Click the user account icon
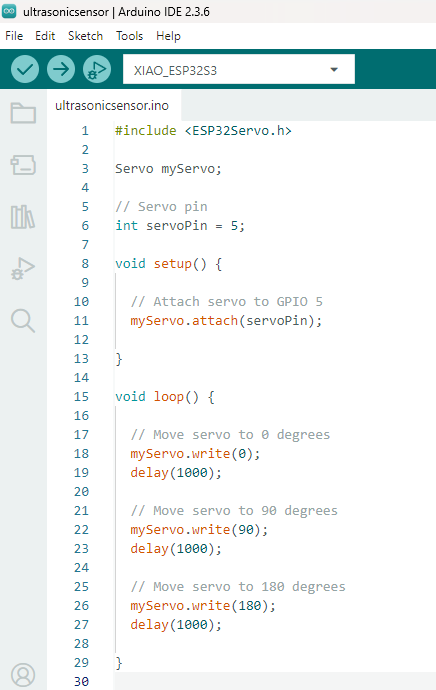The image size is (436, 690). [23, 675]
